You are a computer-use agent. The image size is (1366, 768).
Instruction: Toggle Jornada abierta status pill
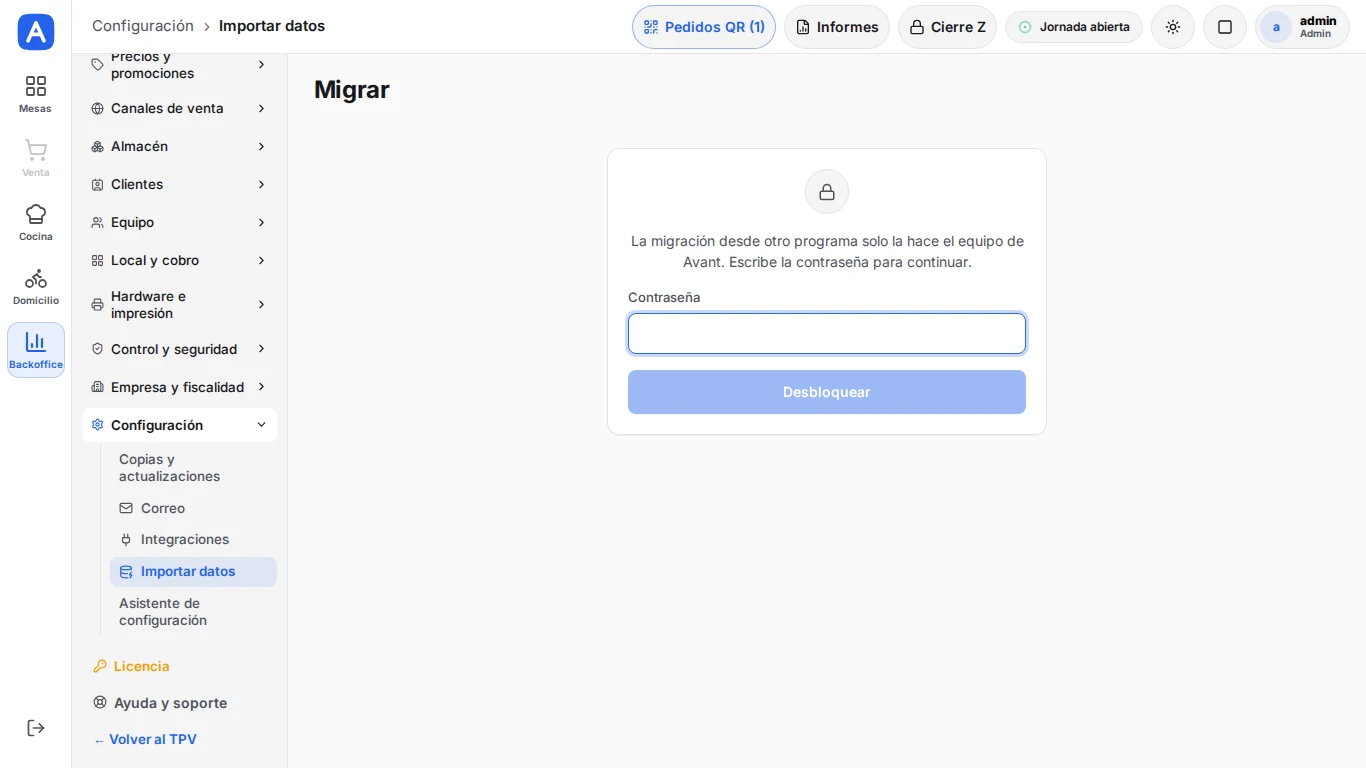(x=1074, y=27)
